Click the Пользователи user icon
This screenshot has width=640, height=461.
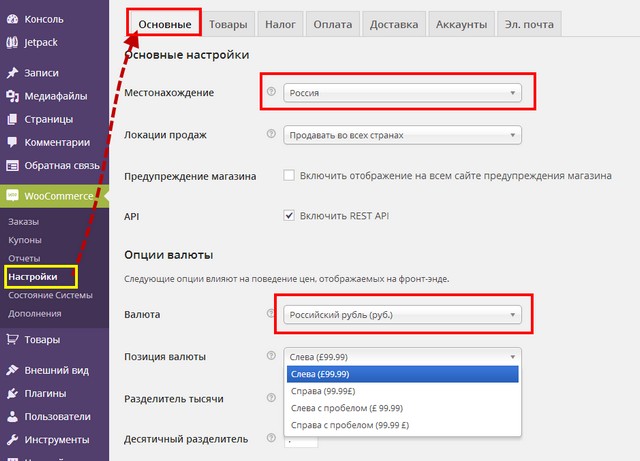click(13, 416)
